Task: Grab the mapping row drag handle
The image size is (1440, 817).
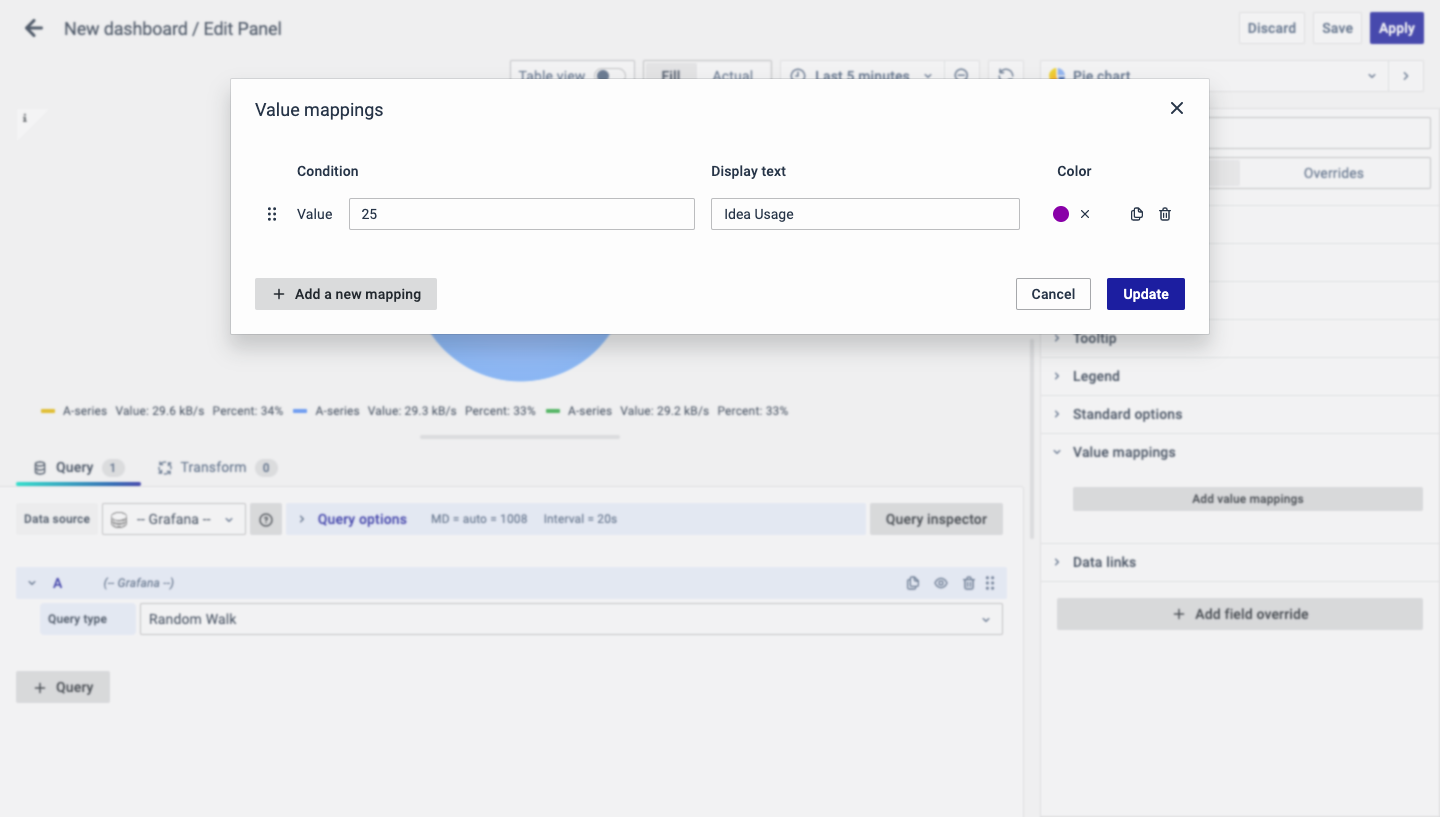Action: click(272, 214)
